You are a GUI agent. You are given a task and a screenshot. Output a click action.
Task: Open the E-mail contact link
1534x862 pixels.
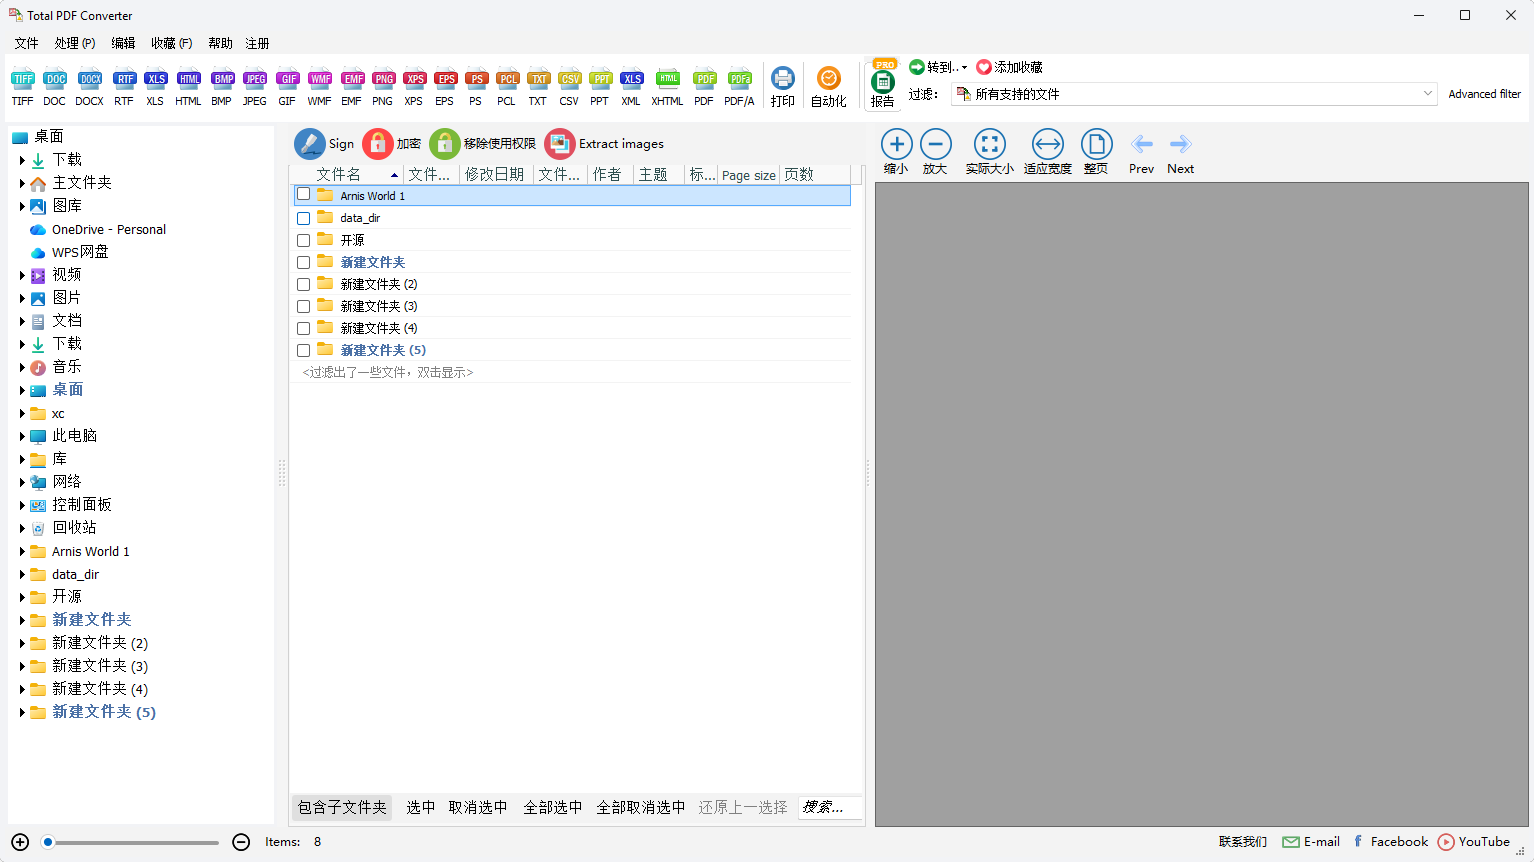point(1311,842)
